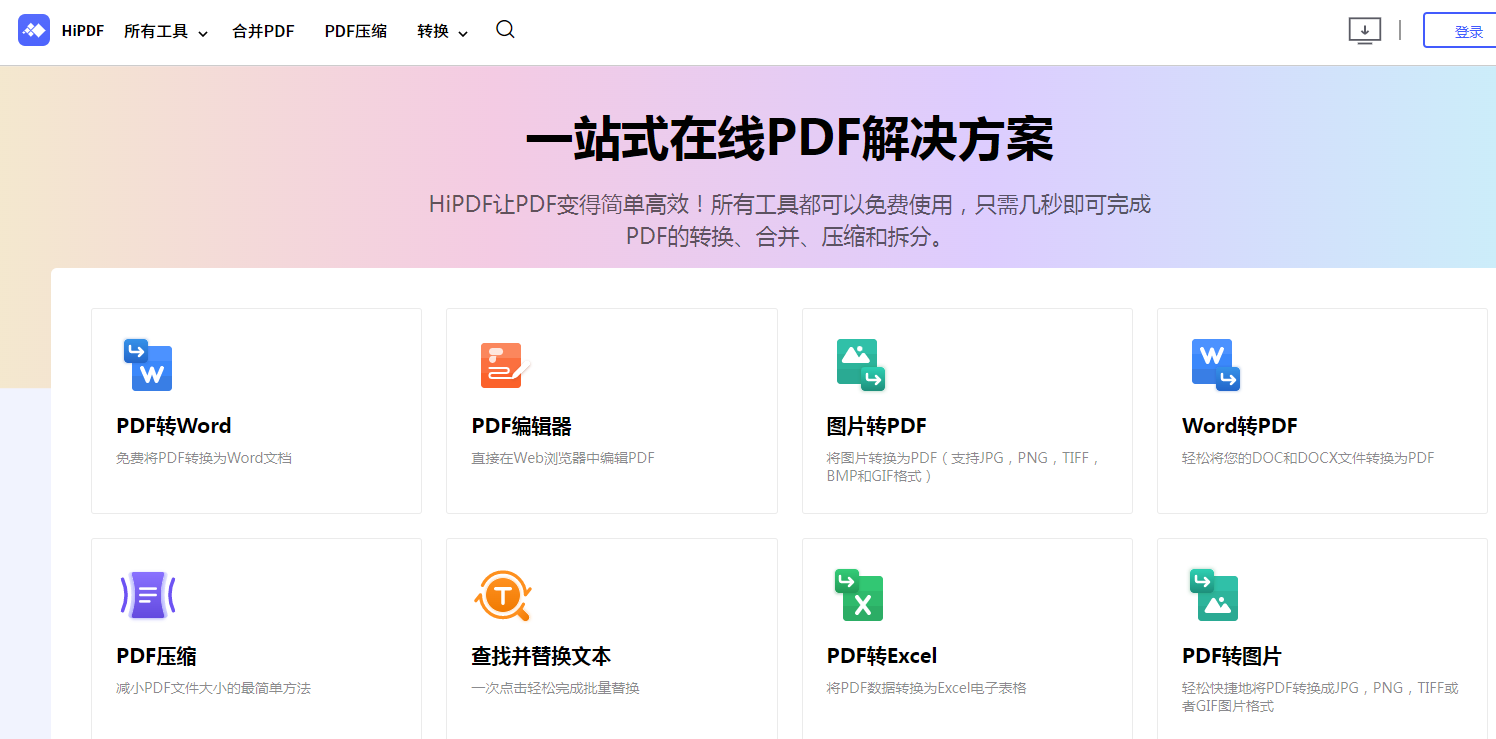Image resolution: width=1496 pixels, height=739 pixels.
Task: Click the download icon near top right
Action: (1364, 31)
